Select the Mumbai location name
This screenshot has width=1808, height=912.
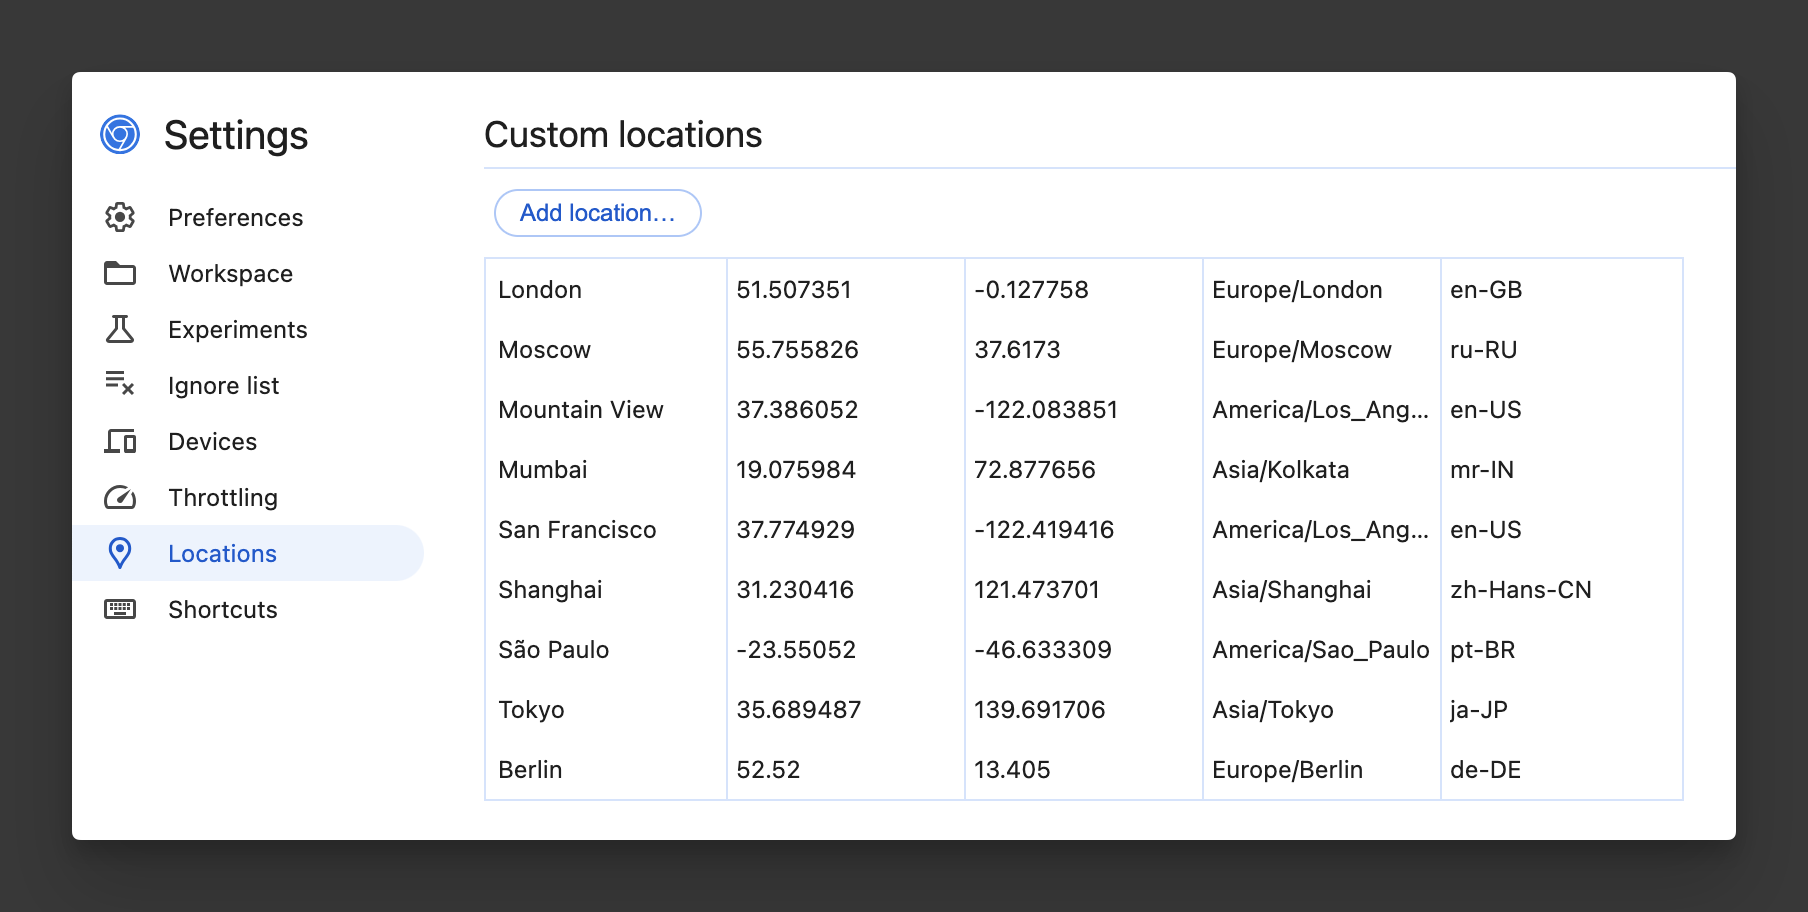[543, 470]
